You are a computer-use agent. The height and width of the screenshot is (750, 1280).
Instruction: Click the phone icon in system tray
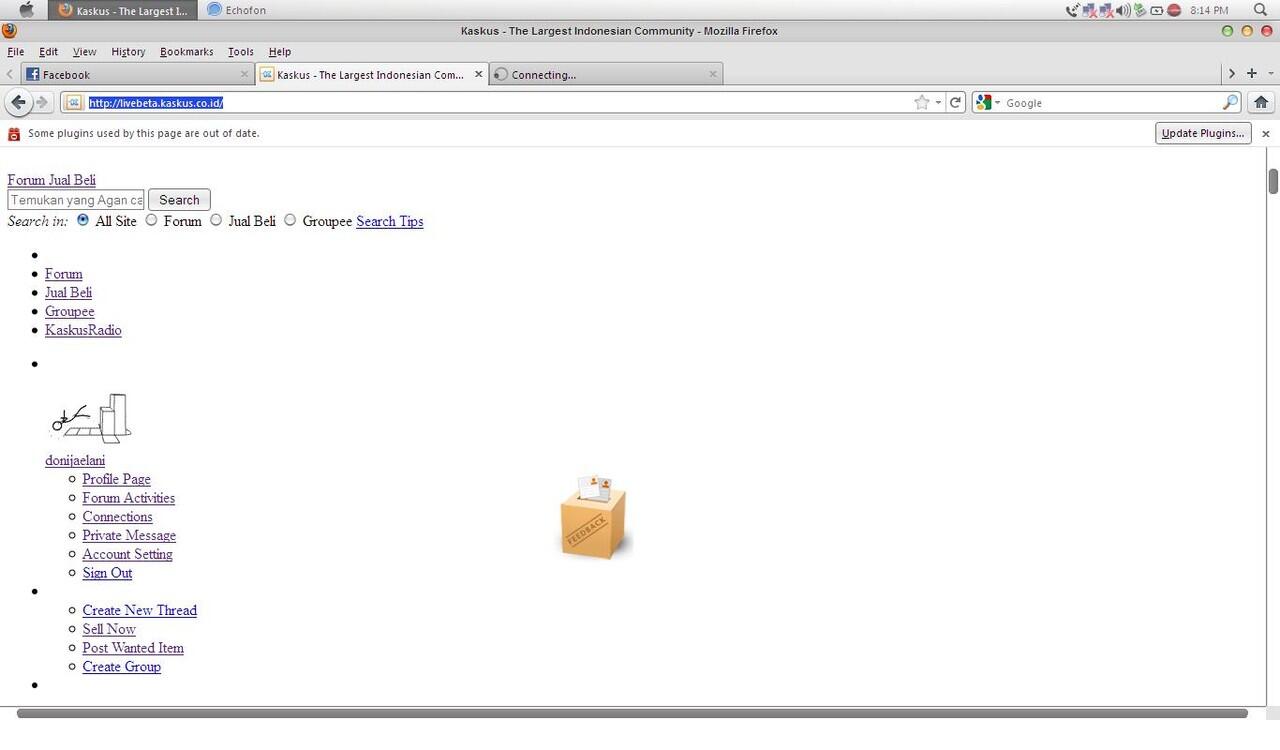tap(1072, 10)
